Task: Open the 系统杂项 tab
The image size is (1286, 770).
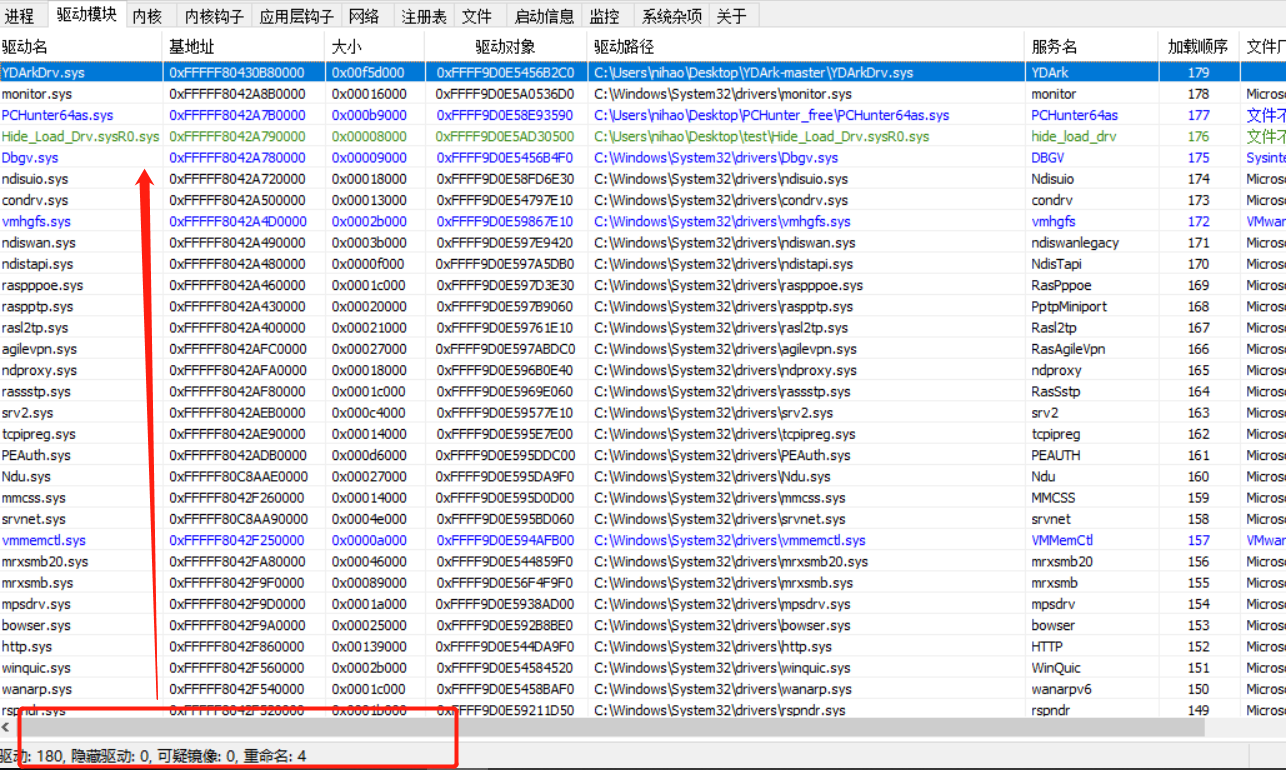Action: tap(671, 15)
